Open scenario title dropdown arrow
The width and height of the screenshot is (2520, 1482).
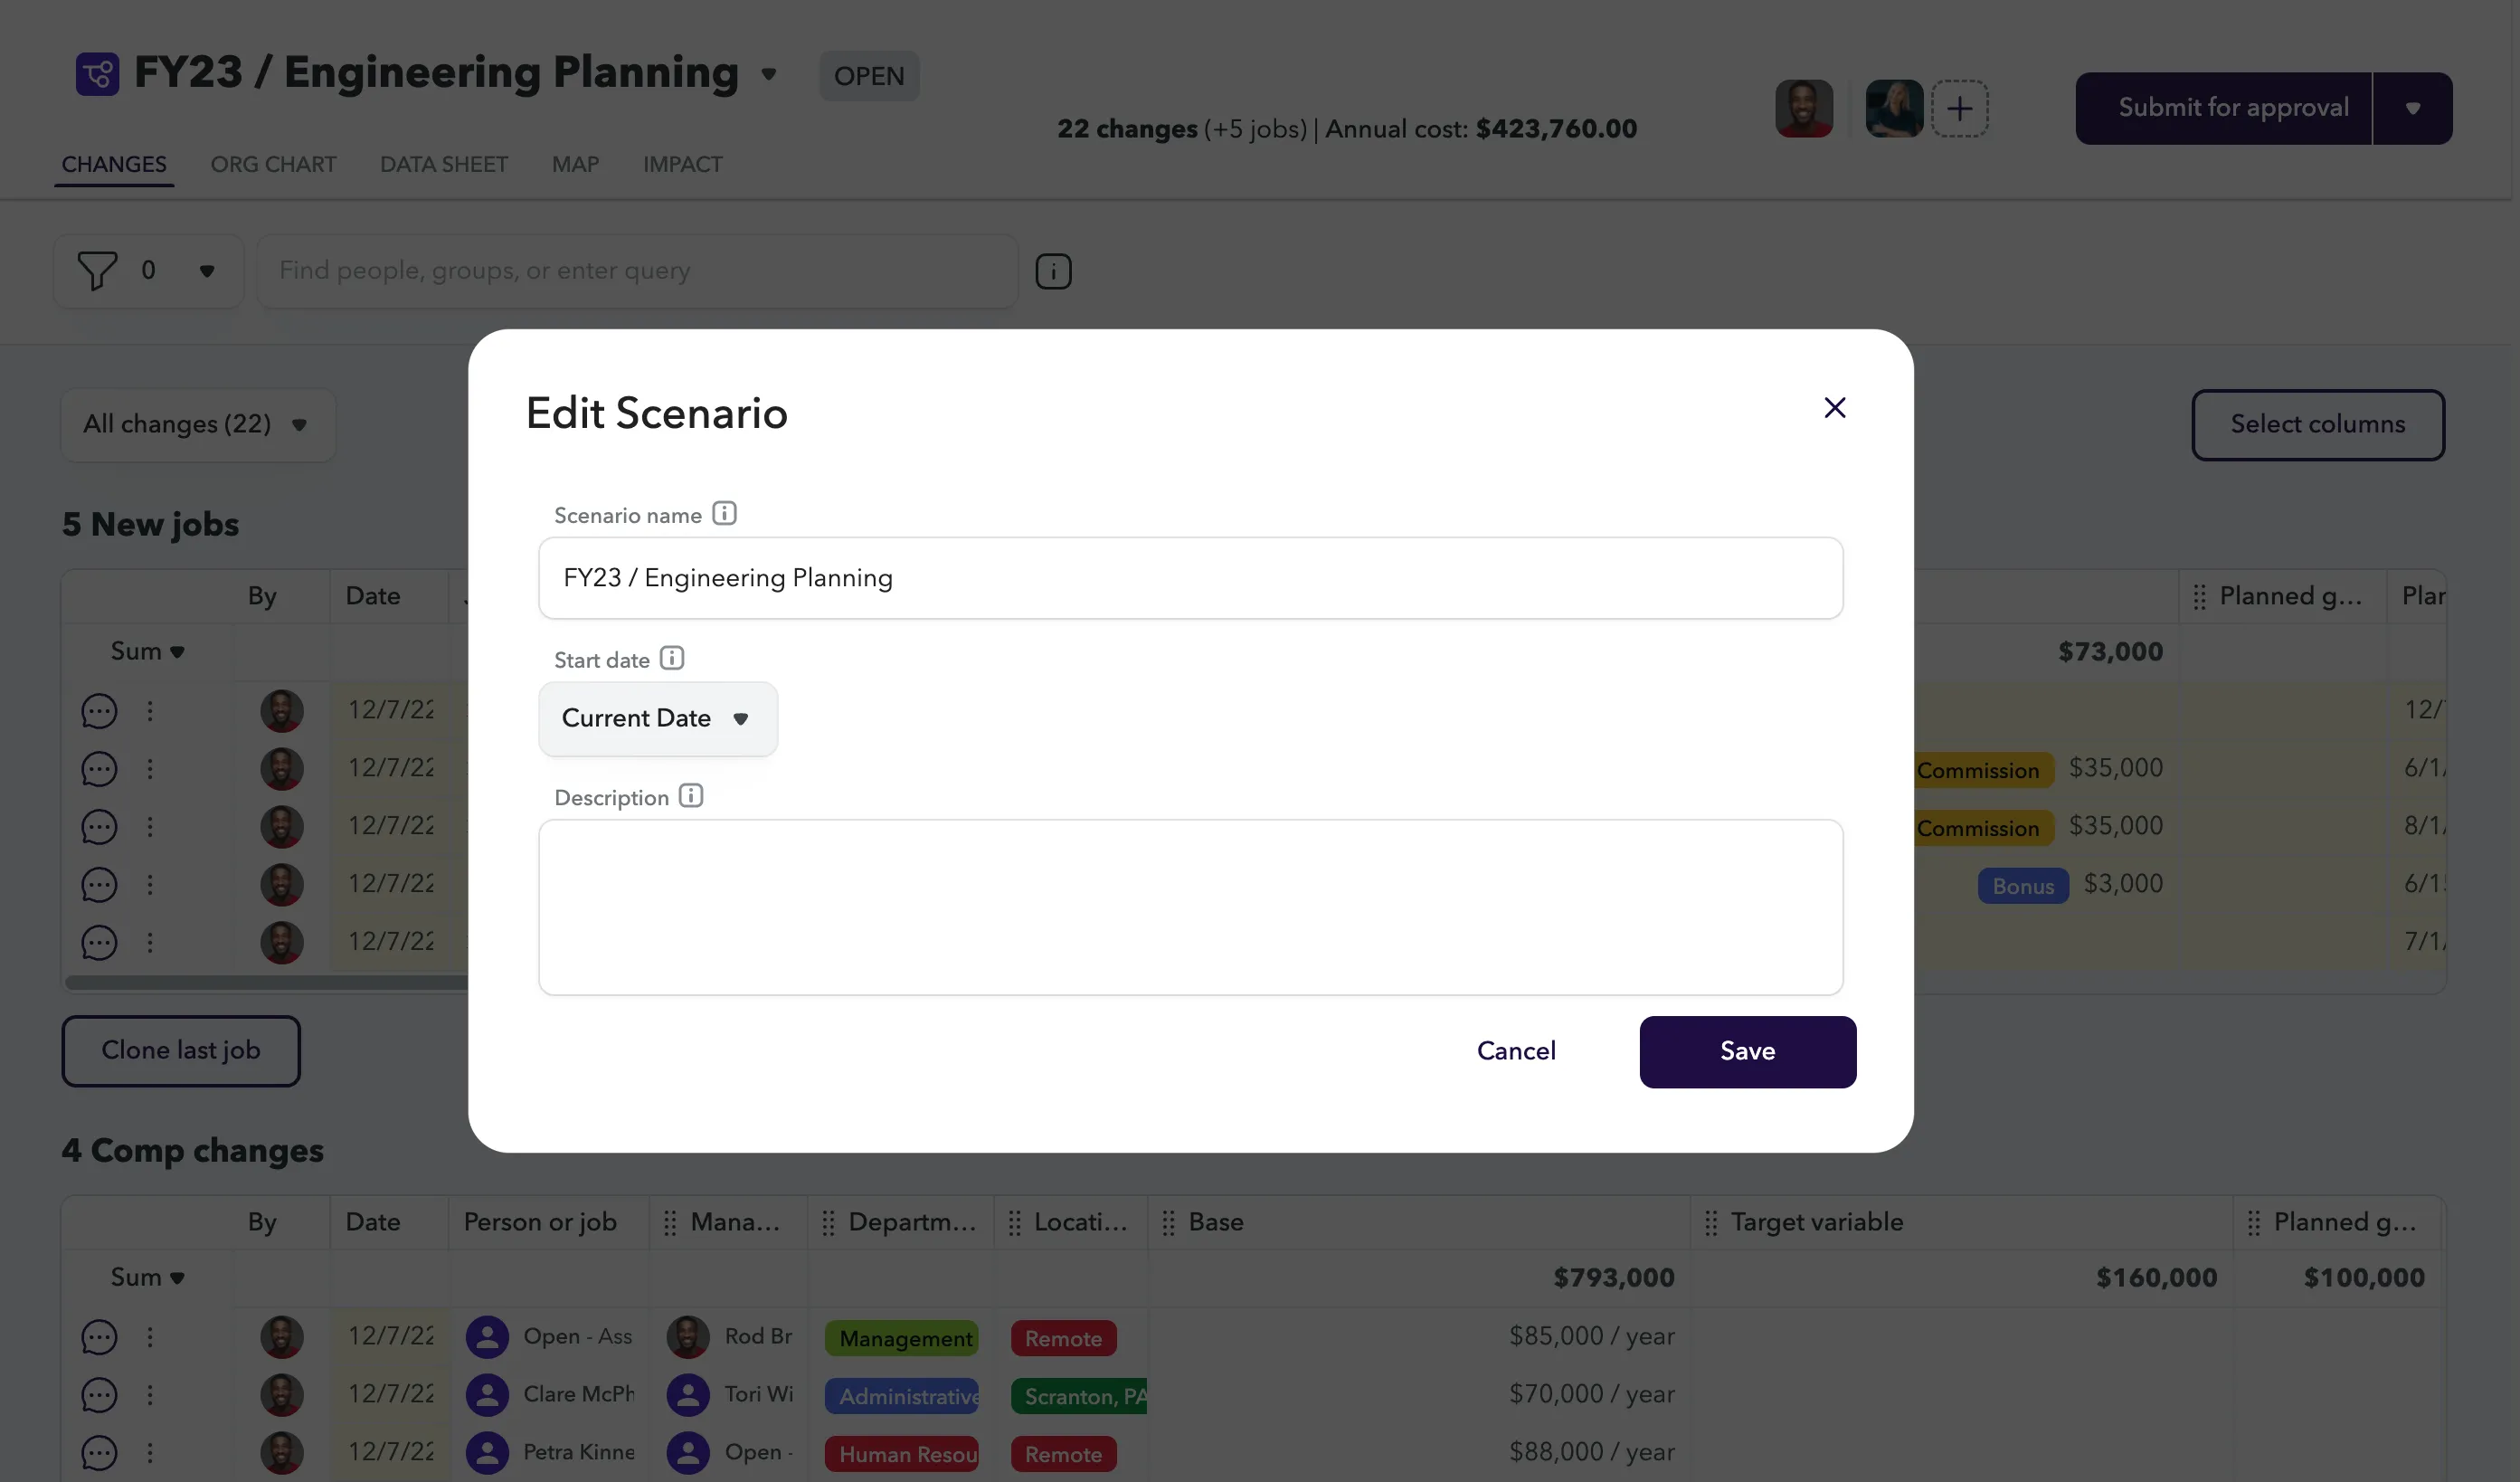(x=769, y=75)
